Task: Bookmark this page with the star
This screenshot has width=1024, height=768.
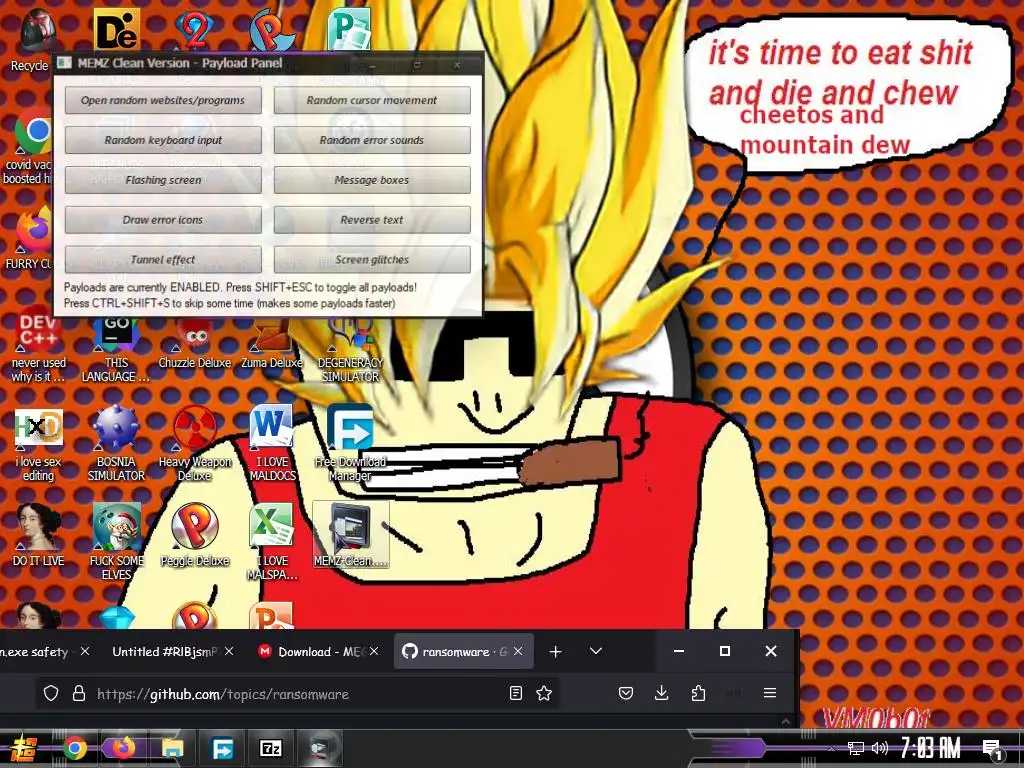Action: click(x=544, y=694)
